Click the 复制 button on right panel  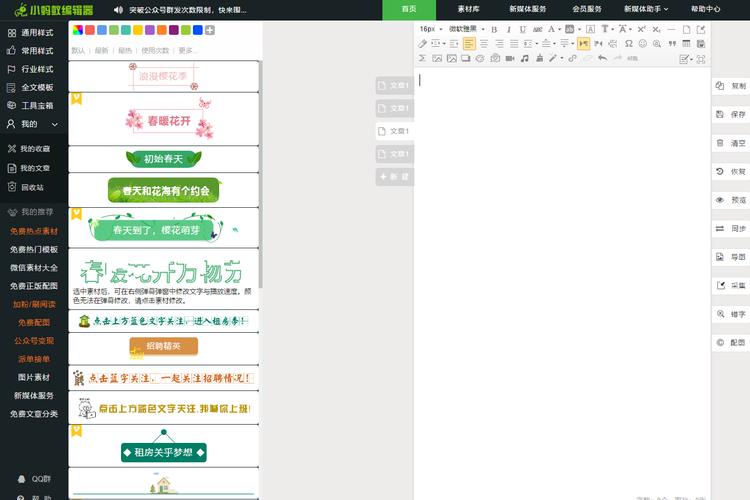pyautogui.click(x=731, y=86)
